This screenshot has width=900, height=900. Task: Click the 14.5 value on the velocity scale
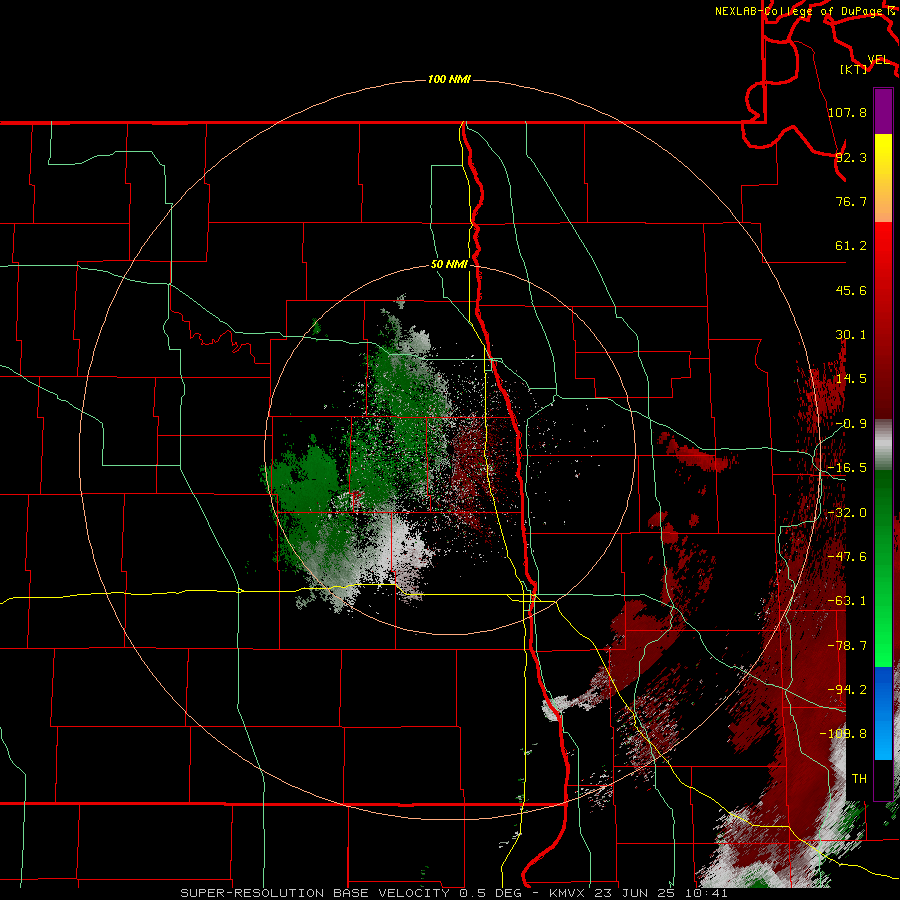(851, 379)
